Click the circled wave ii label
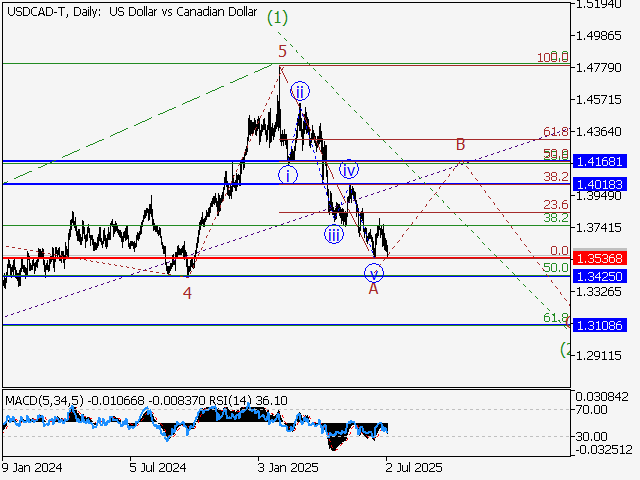 pyautogui.click(x=299, y=92)
